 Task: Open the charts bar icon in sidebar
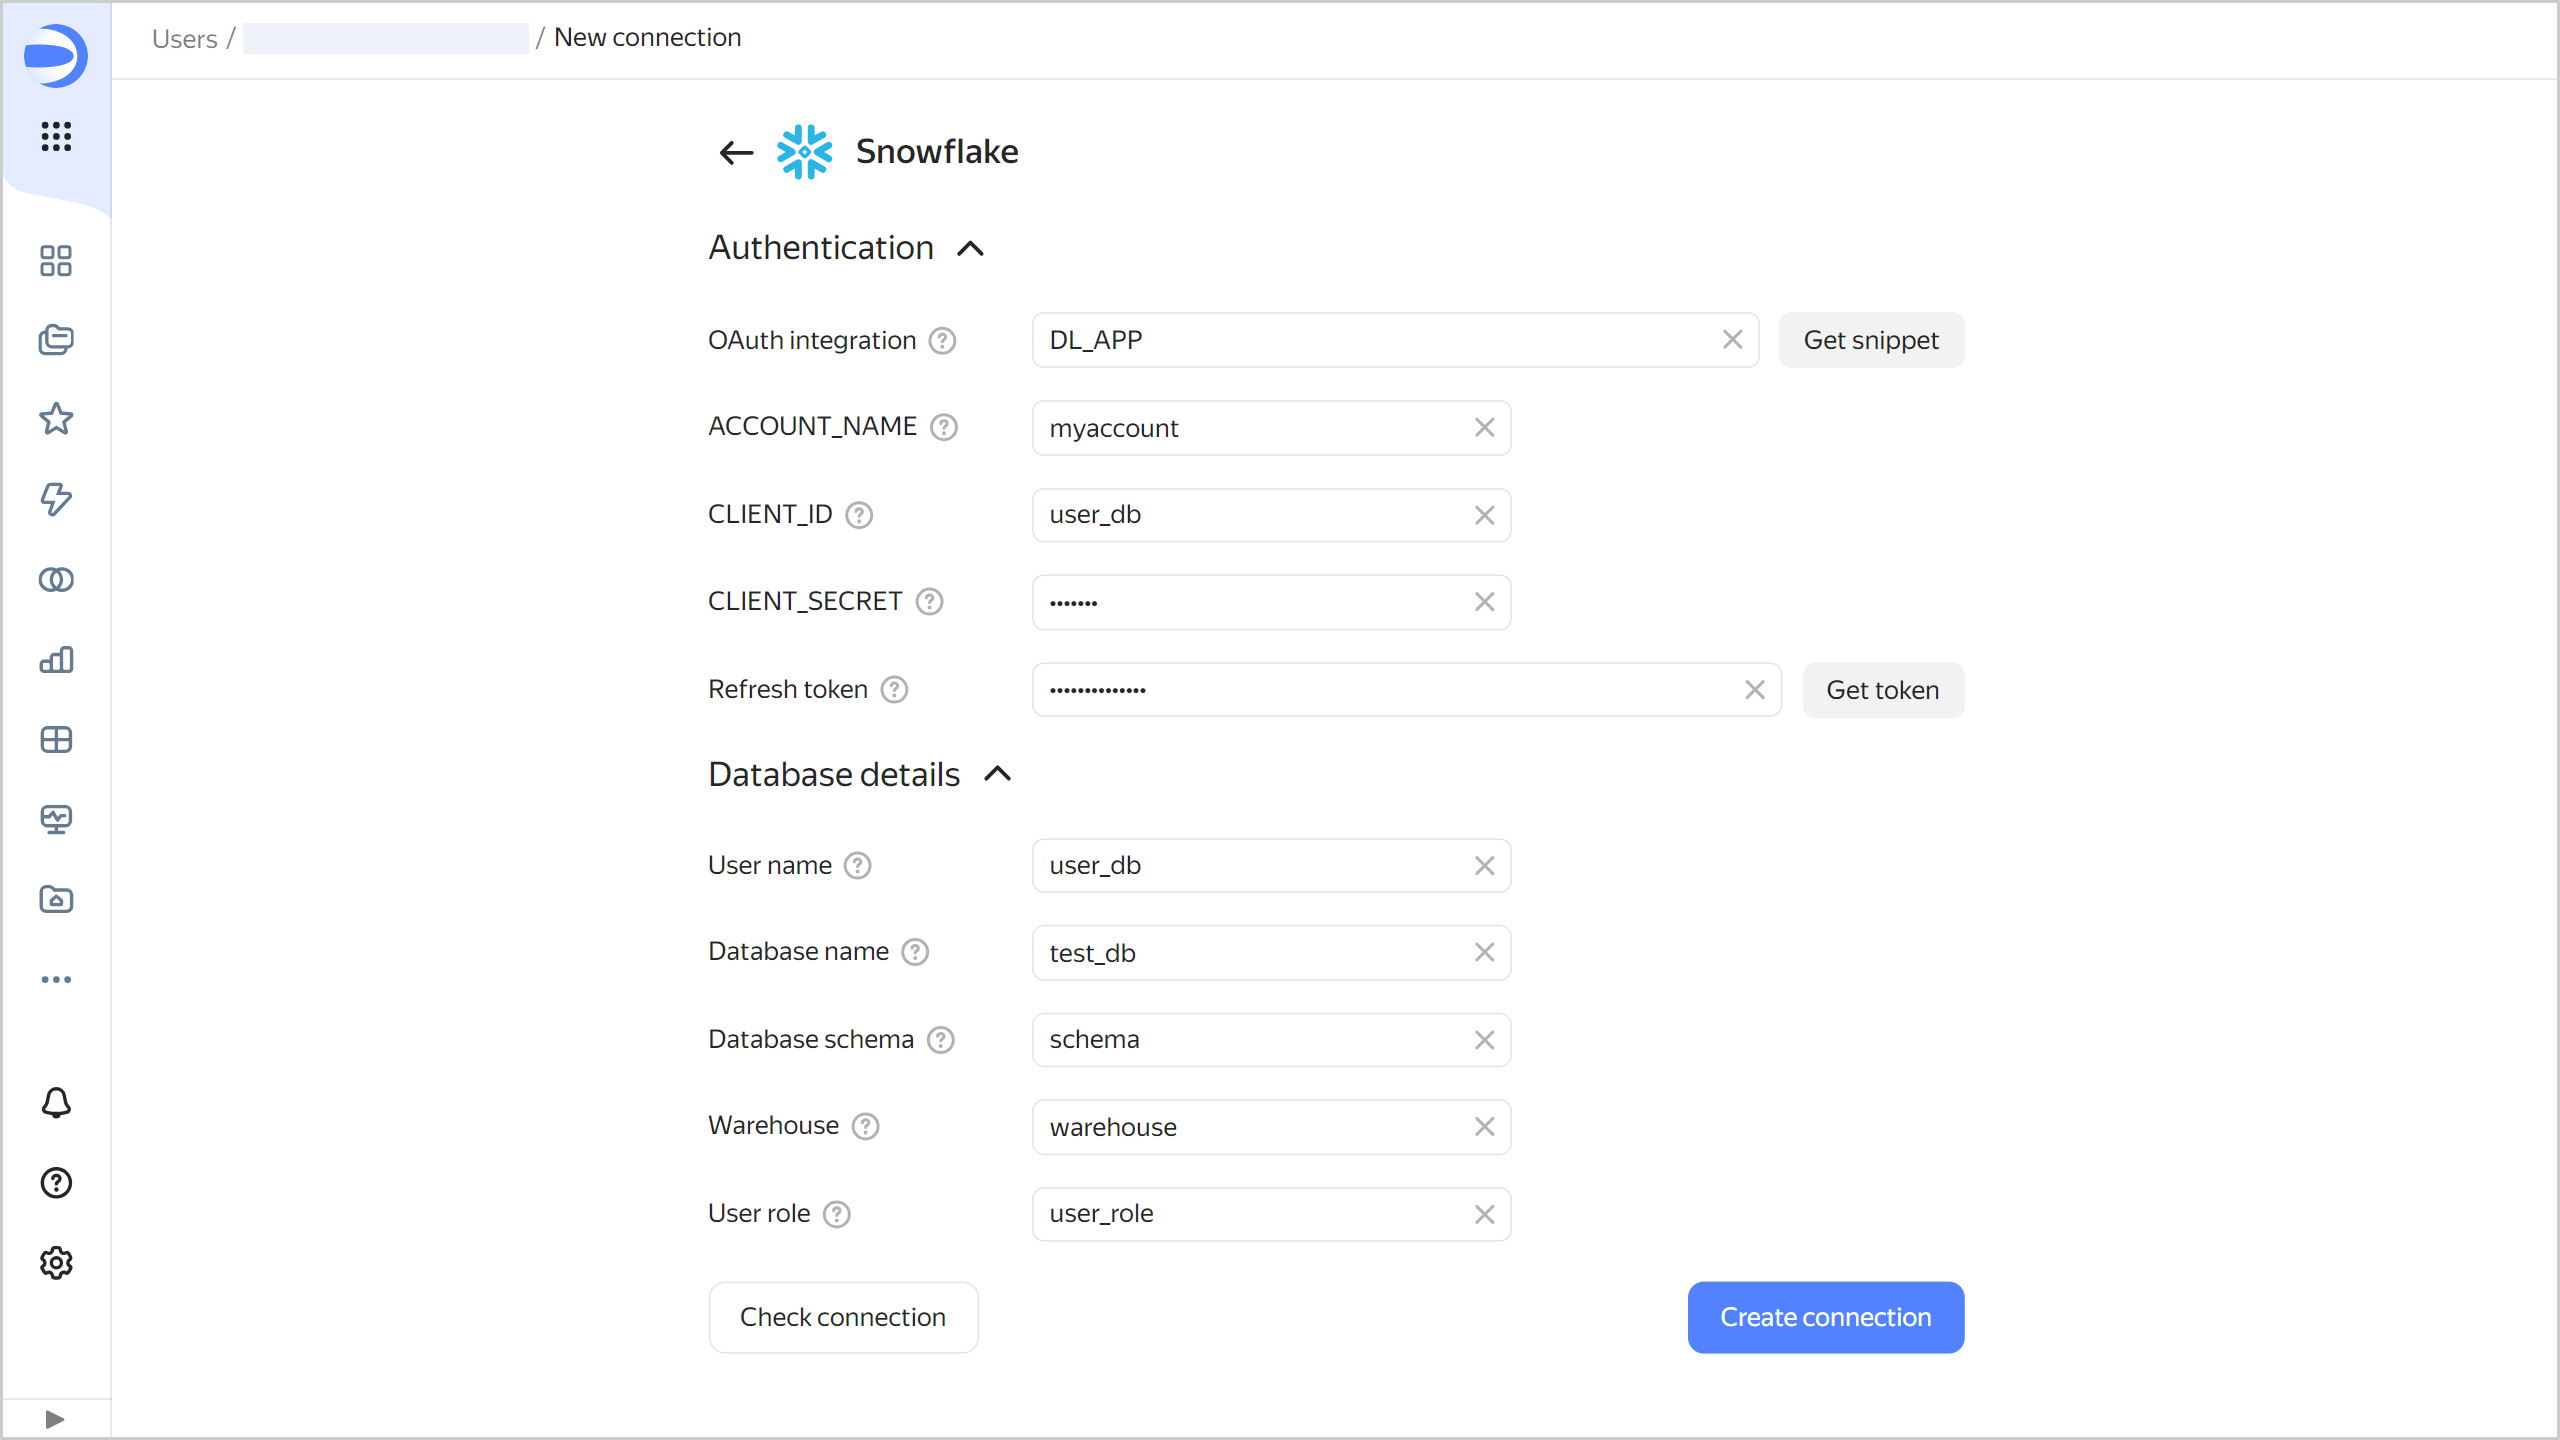point(56,660)
